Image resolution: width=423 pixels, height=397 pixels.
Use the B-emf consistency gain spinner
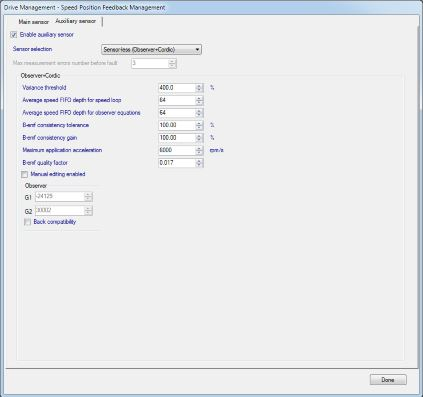(199, 138)
